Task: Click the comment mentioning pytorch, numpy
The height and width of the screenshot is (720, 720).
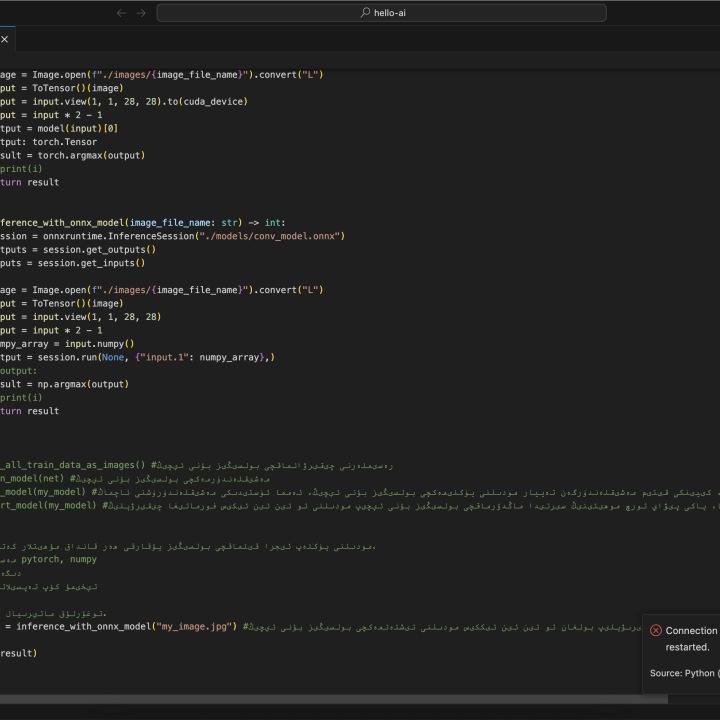Action: coord(60,561)
